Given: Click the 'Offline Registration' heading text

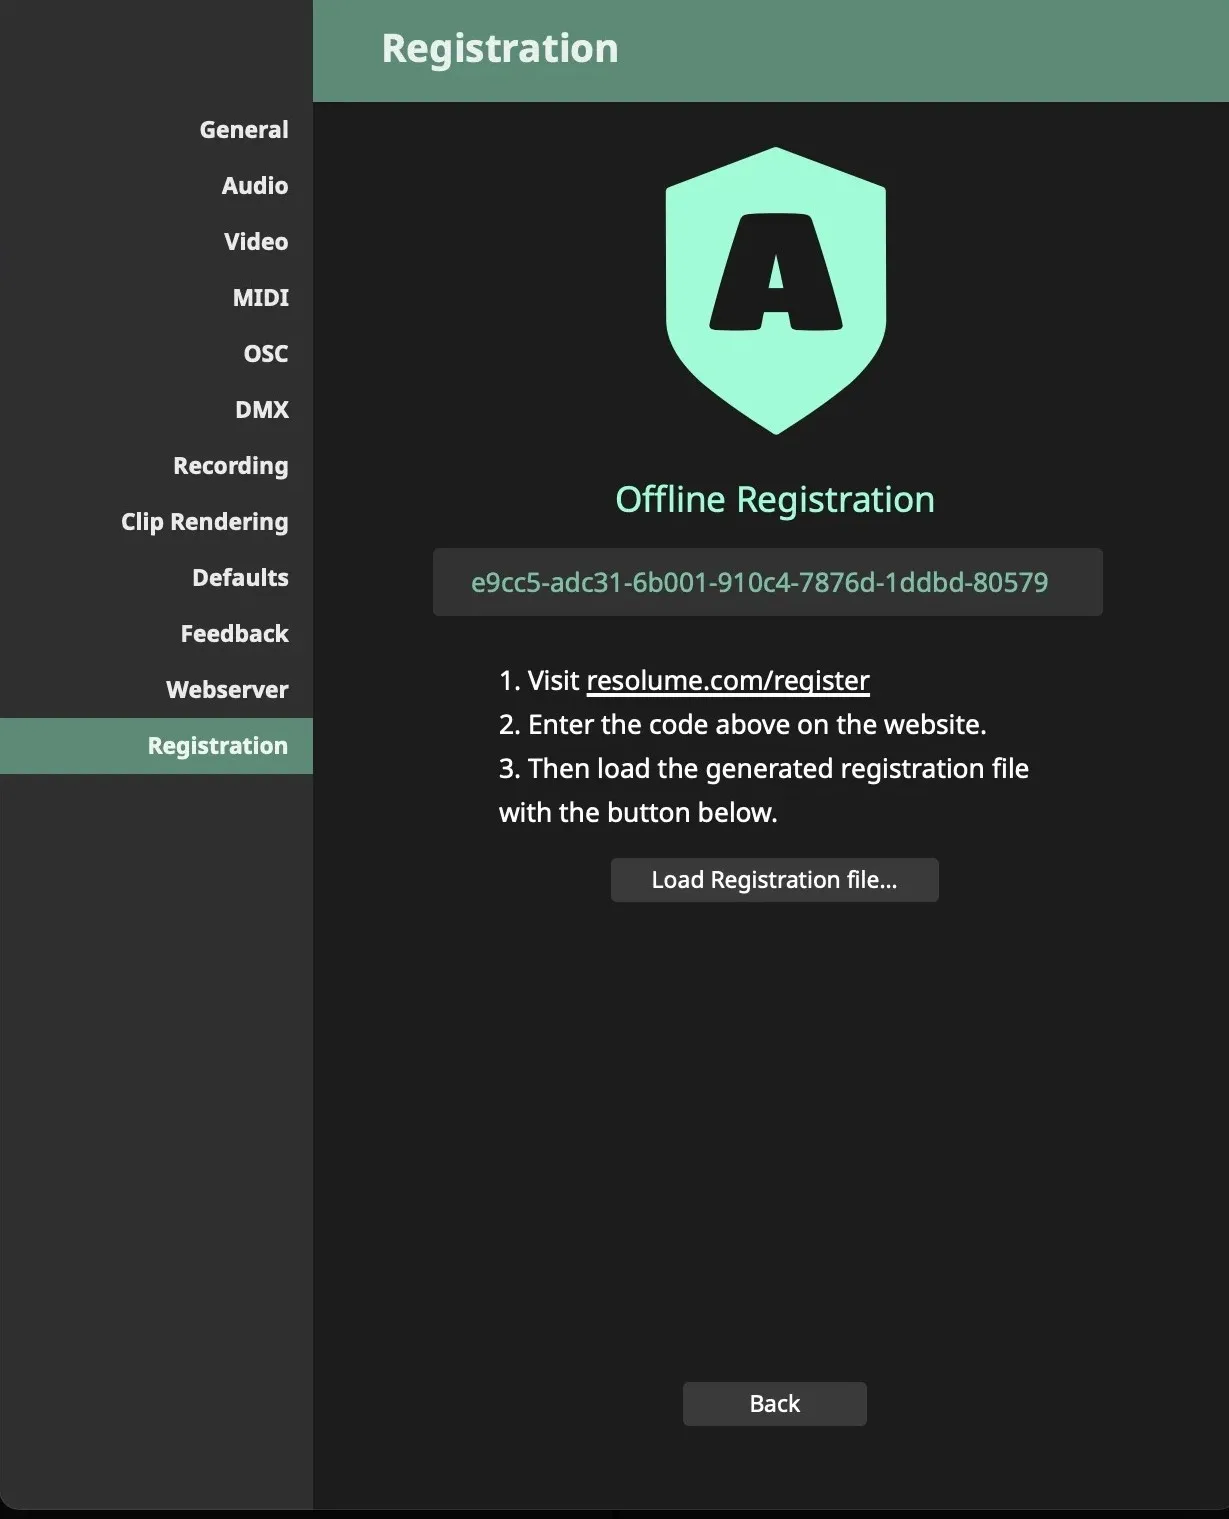Looking at the screenshot, I should (x=775, y=500).
